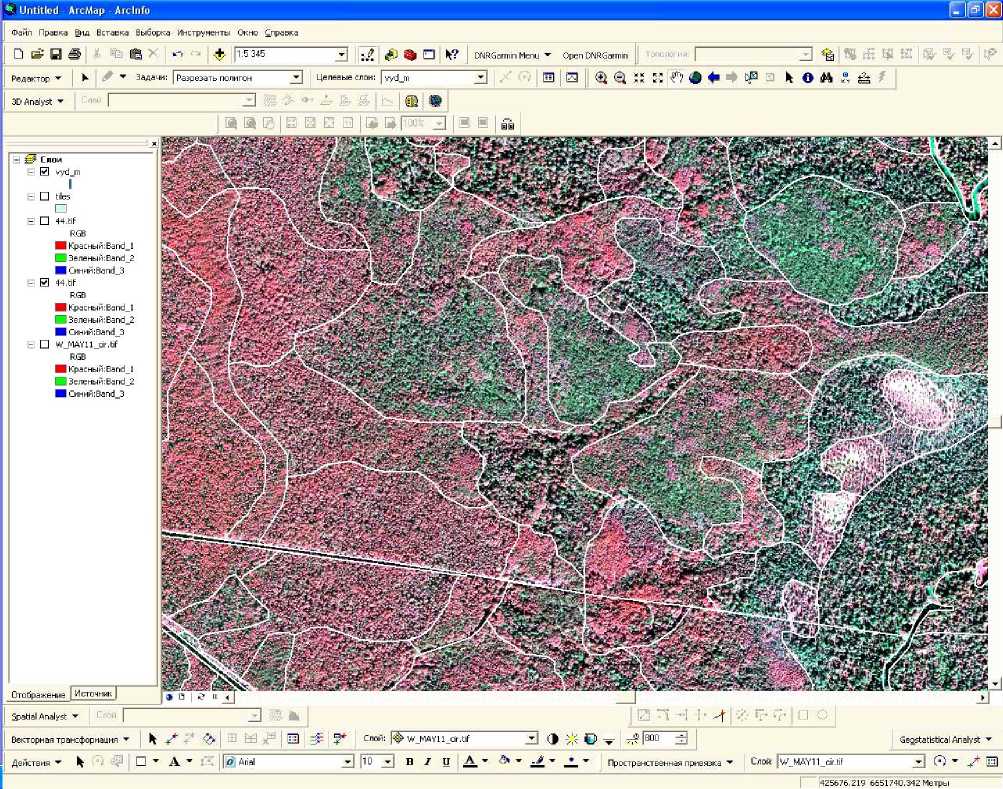
Task: Open the map scale dropdown
Action: click(x=342, y=54)
